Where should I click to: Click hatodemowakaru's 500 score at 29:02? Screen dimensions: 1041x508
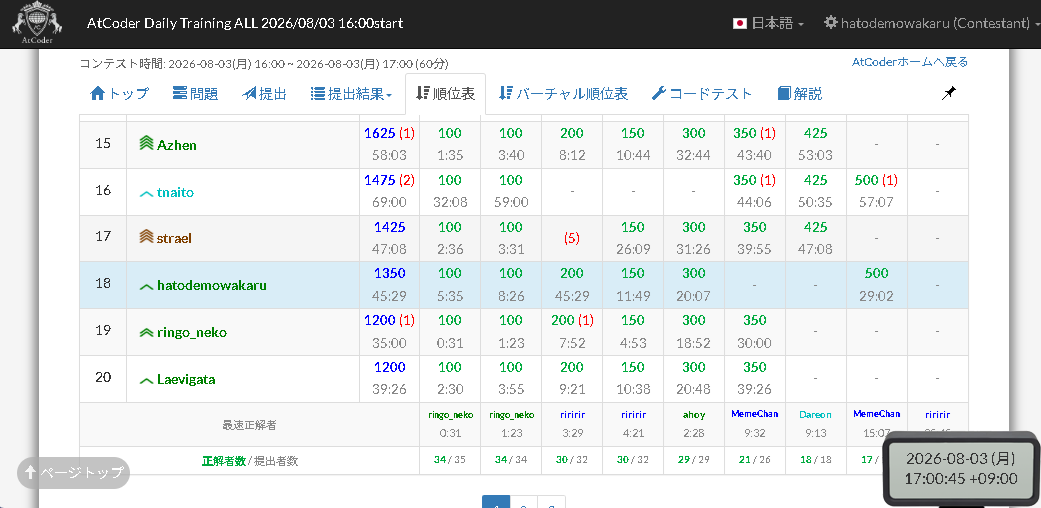tap(876, 274)
